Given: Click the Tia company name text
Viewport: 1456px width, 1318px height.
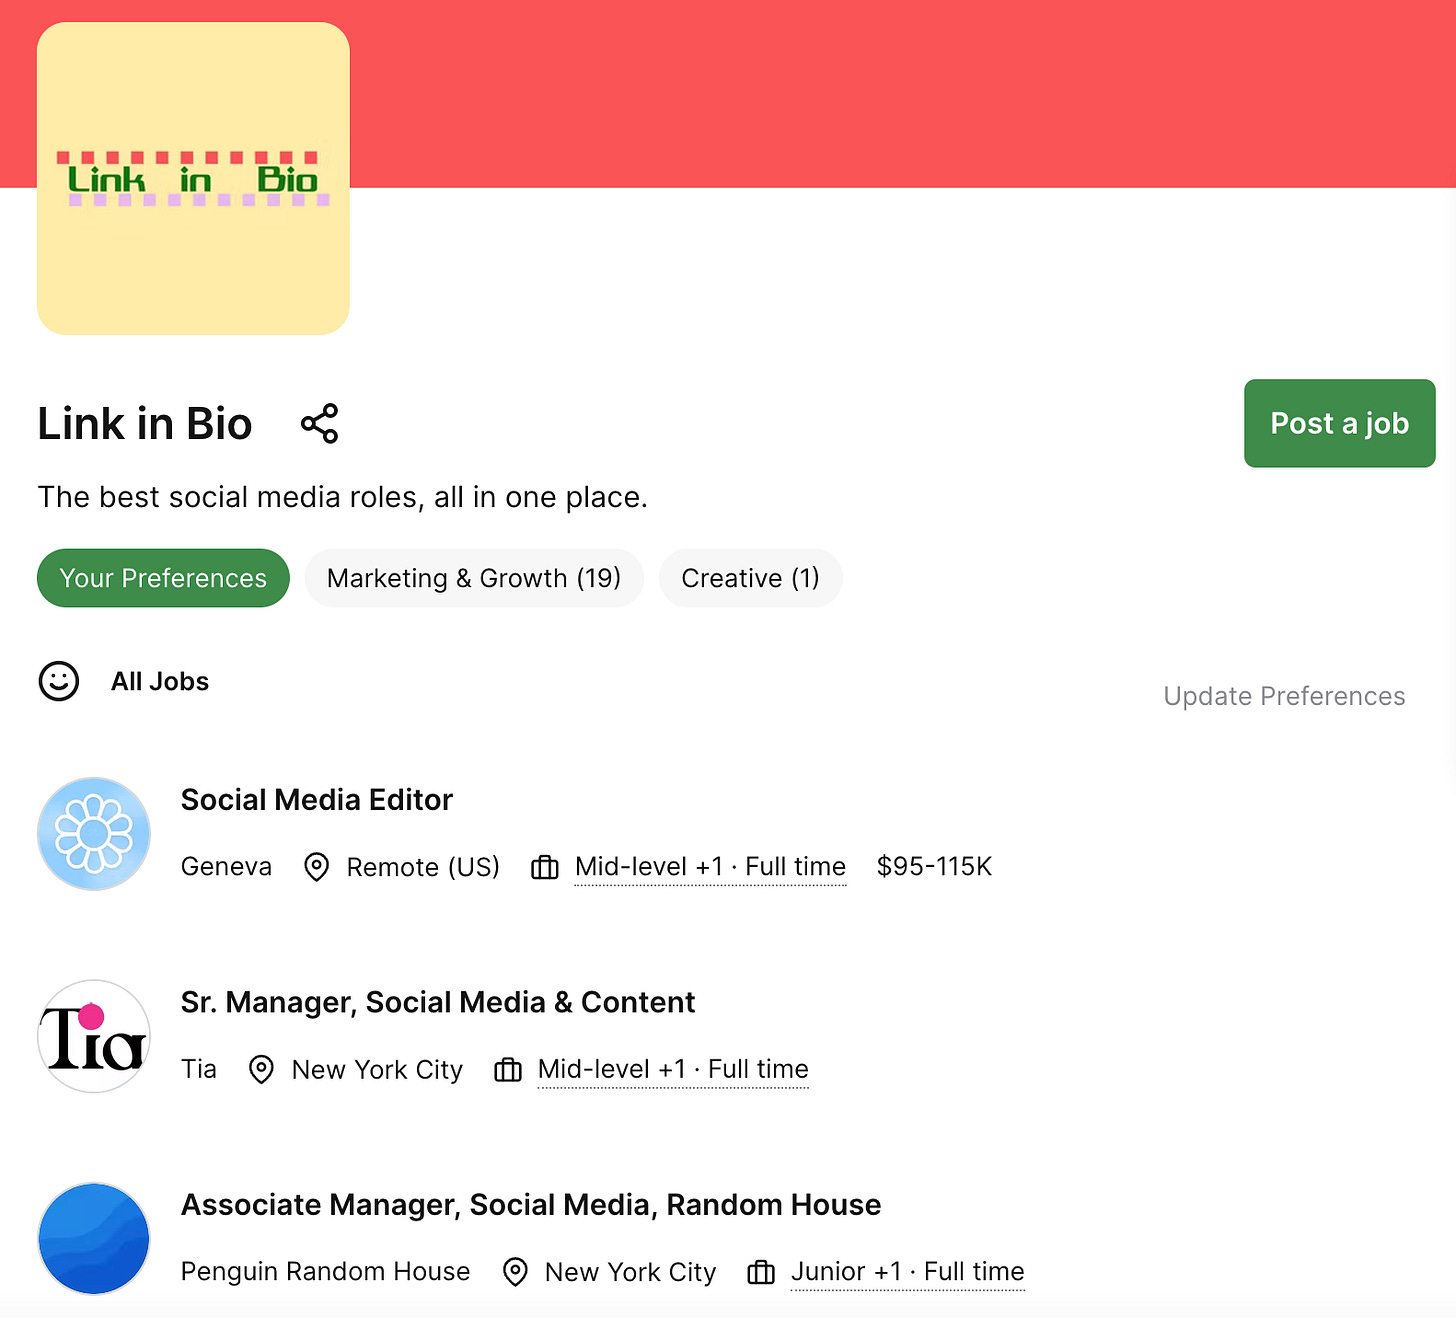Looking at the screenshot, I should tap(199, 1069).
